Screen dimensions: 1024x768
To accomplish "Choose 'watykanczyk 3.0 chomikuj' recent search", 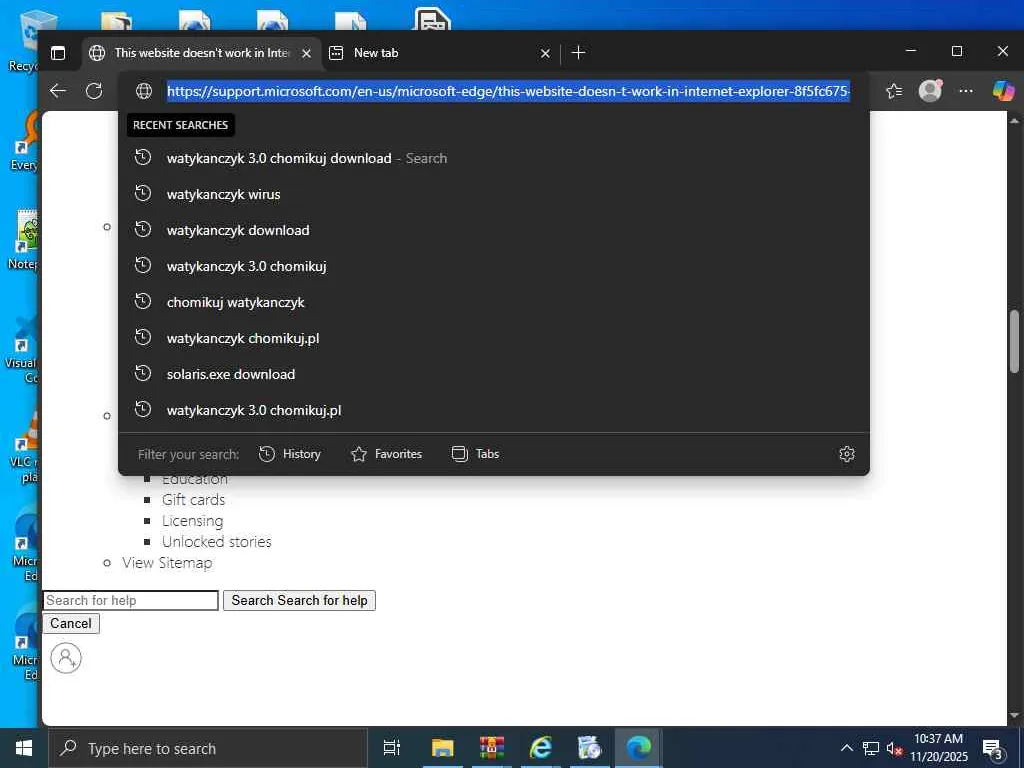I will [494, 266].
